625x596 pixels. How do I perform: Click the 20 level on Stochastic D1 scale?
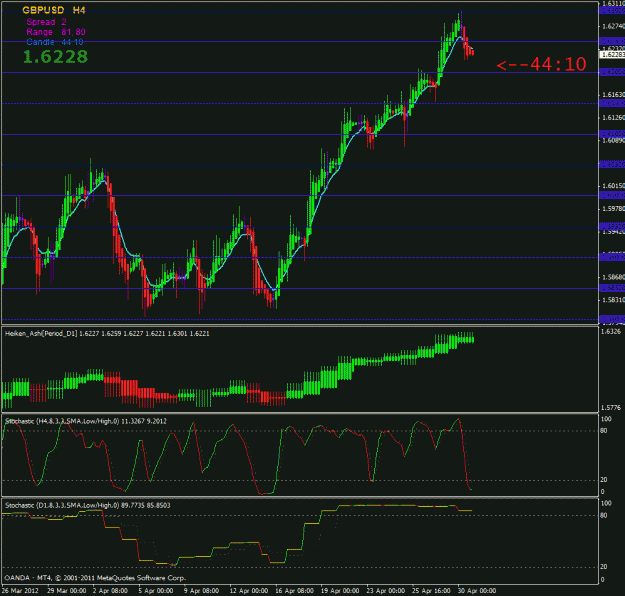point(604,566)
